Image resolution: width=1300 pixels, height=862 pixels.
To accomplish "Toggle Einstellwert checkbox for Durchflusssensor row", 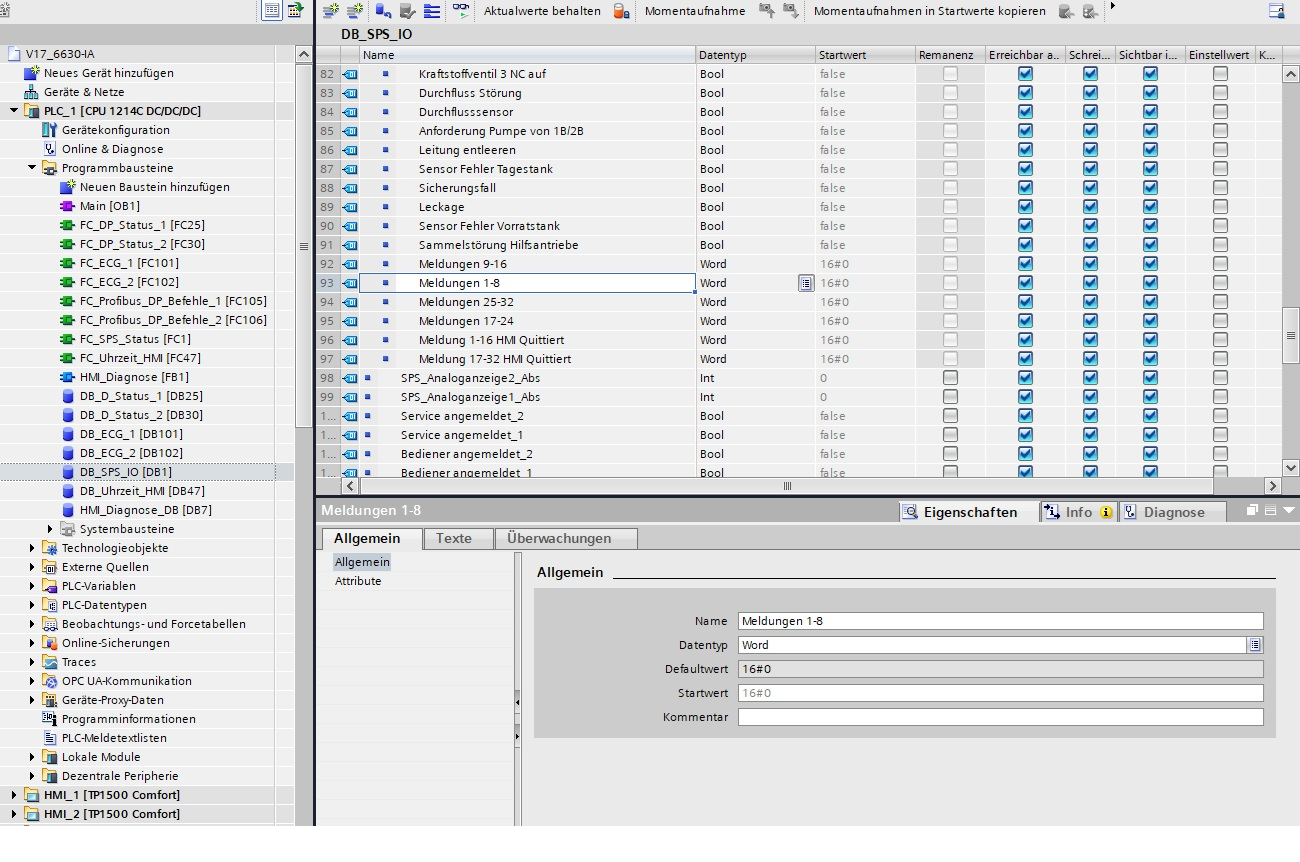I will pyautogui.click(x=1220, y=112).
